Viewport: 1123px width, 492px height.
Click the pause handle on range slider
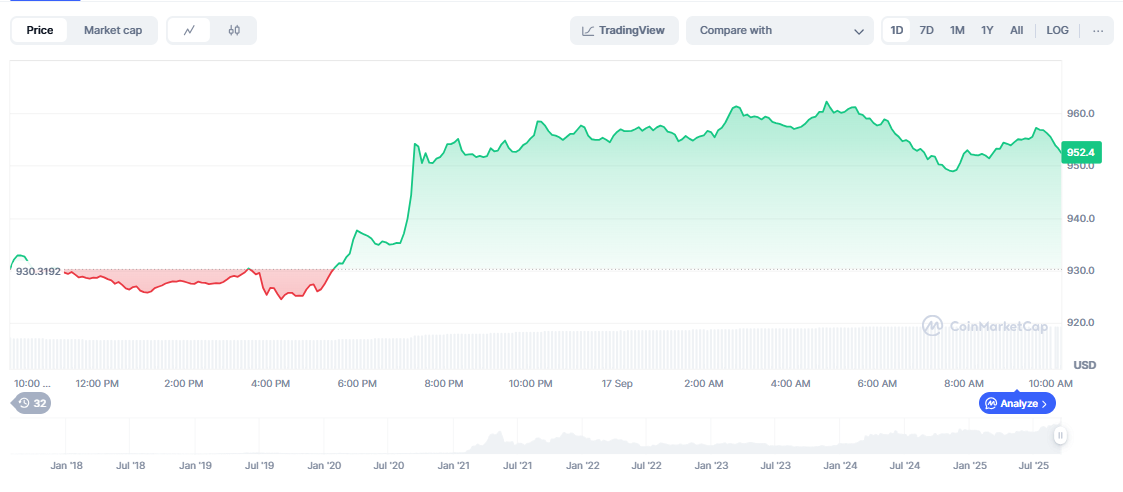(x=1060, y=435)
